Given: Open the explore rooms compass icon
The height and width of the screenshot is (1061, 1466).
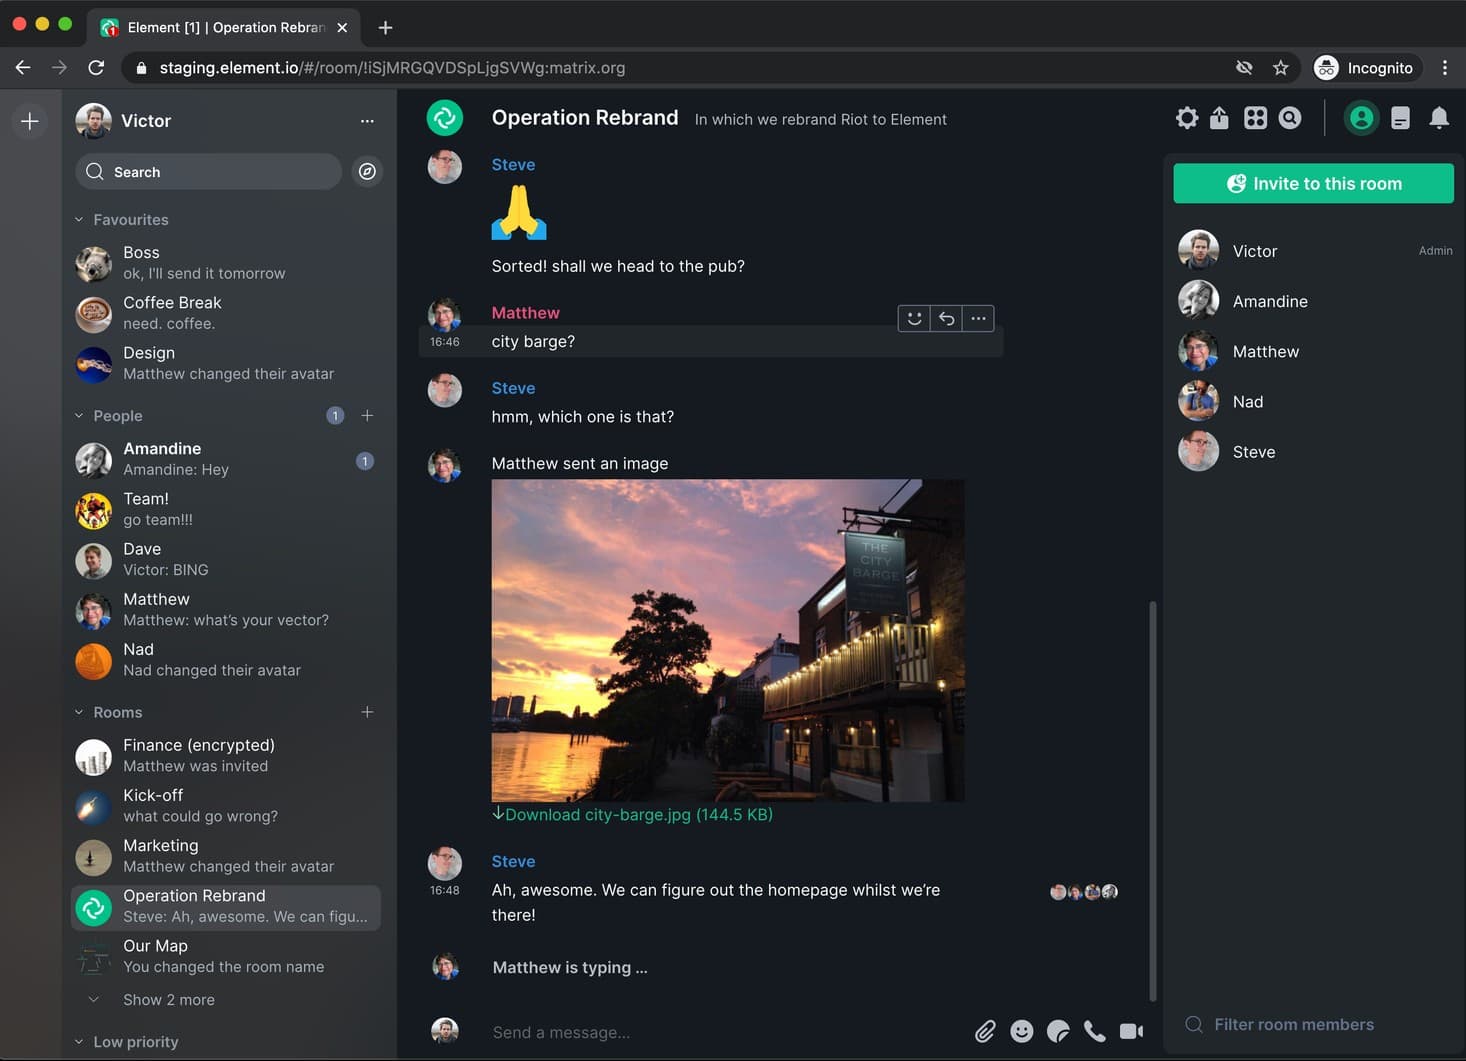Looking at the screenshot, I should (x=367, y=171).
